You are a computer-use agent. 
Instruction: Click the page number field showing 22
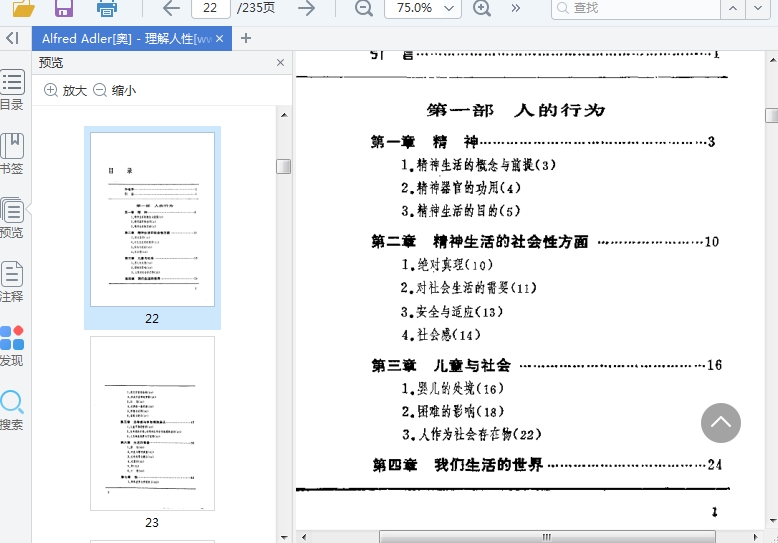210,8
